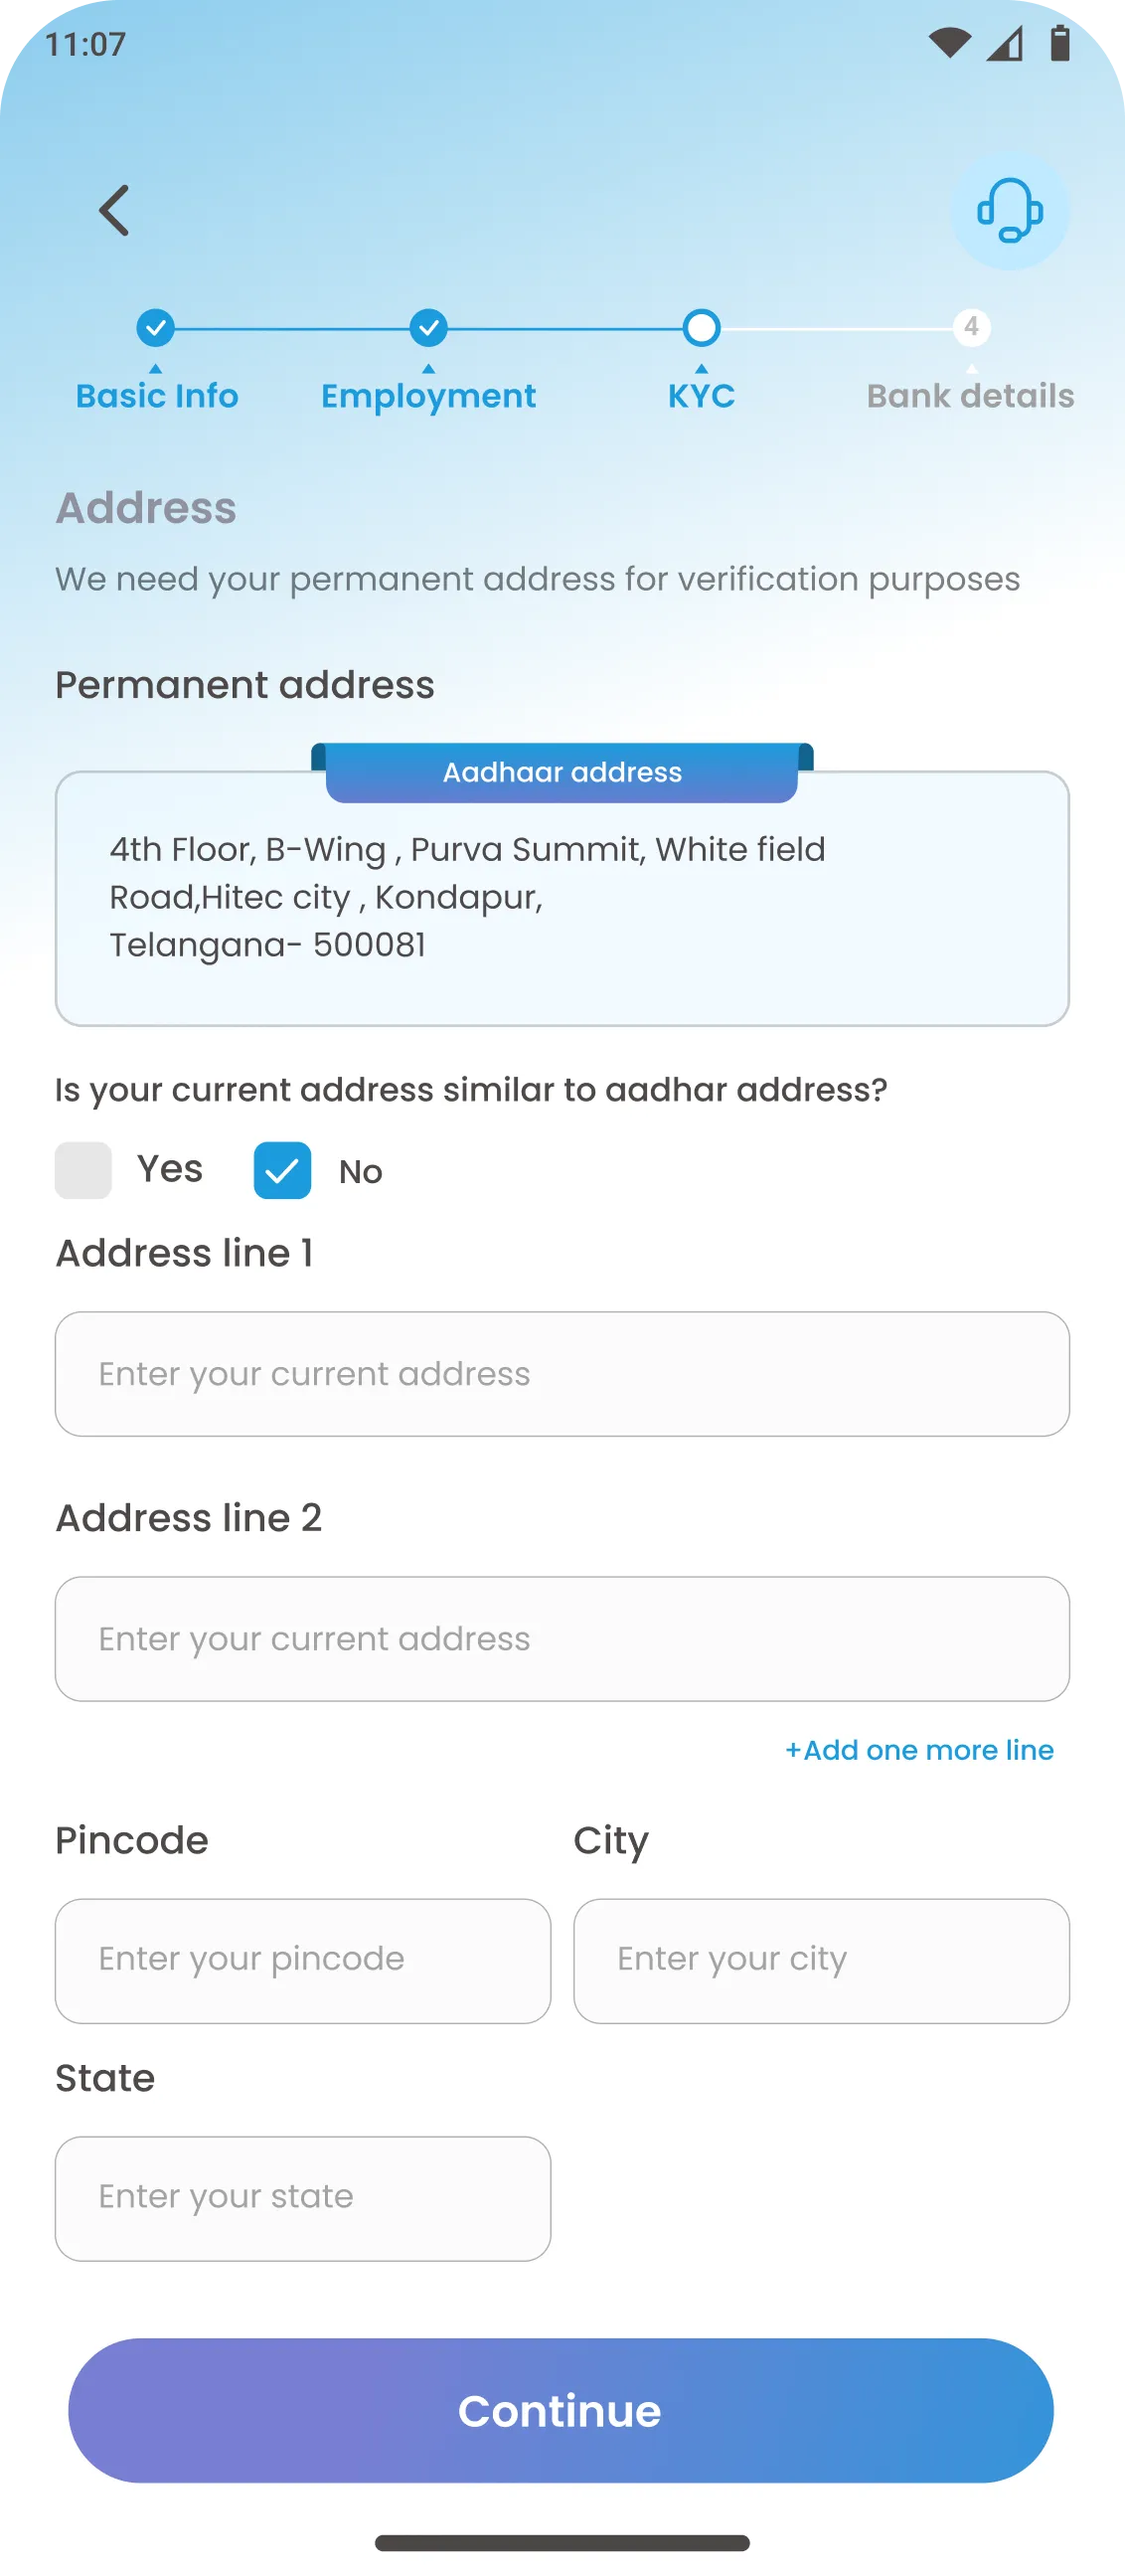Check the Yes checkbox
The image size is (1125, 2576).
click(x=83, y=1170)
